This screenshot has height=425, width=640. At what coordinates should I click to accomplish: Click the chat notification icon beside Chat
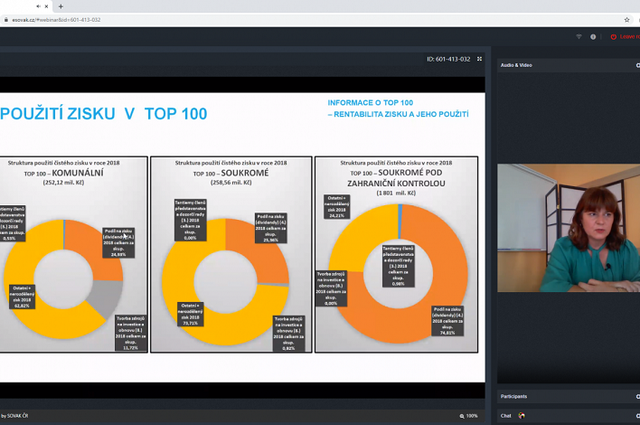click(520, 415)
